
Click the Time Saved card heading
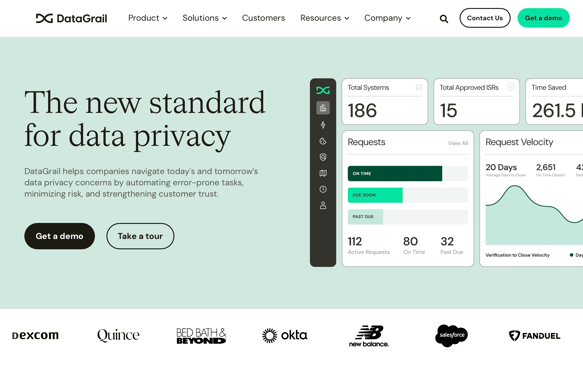(x=548, y=87)
